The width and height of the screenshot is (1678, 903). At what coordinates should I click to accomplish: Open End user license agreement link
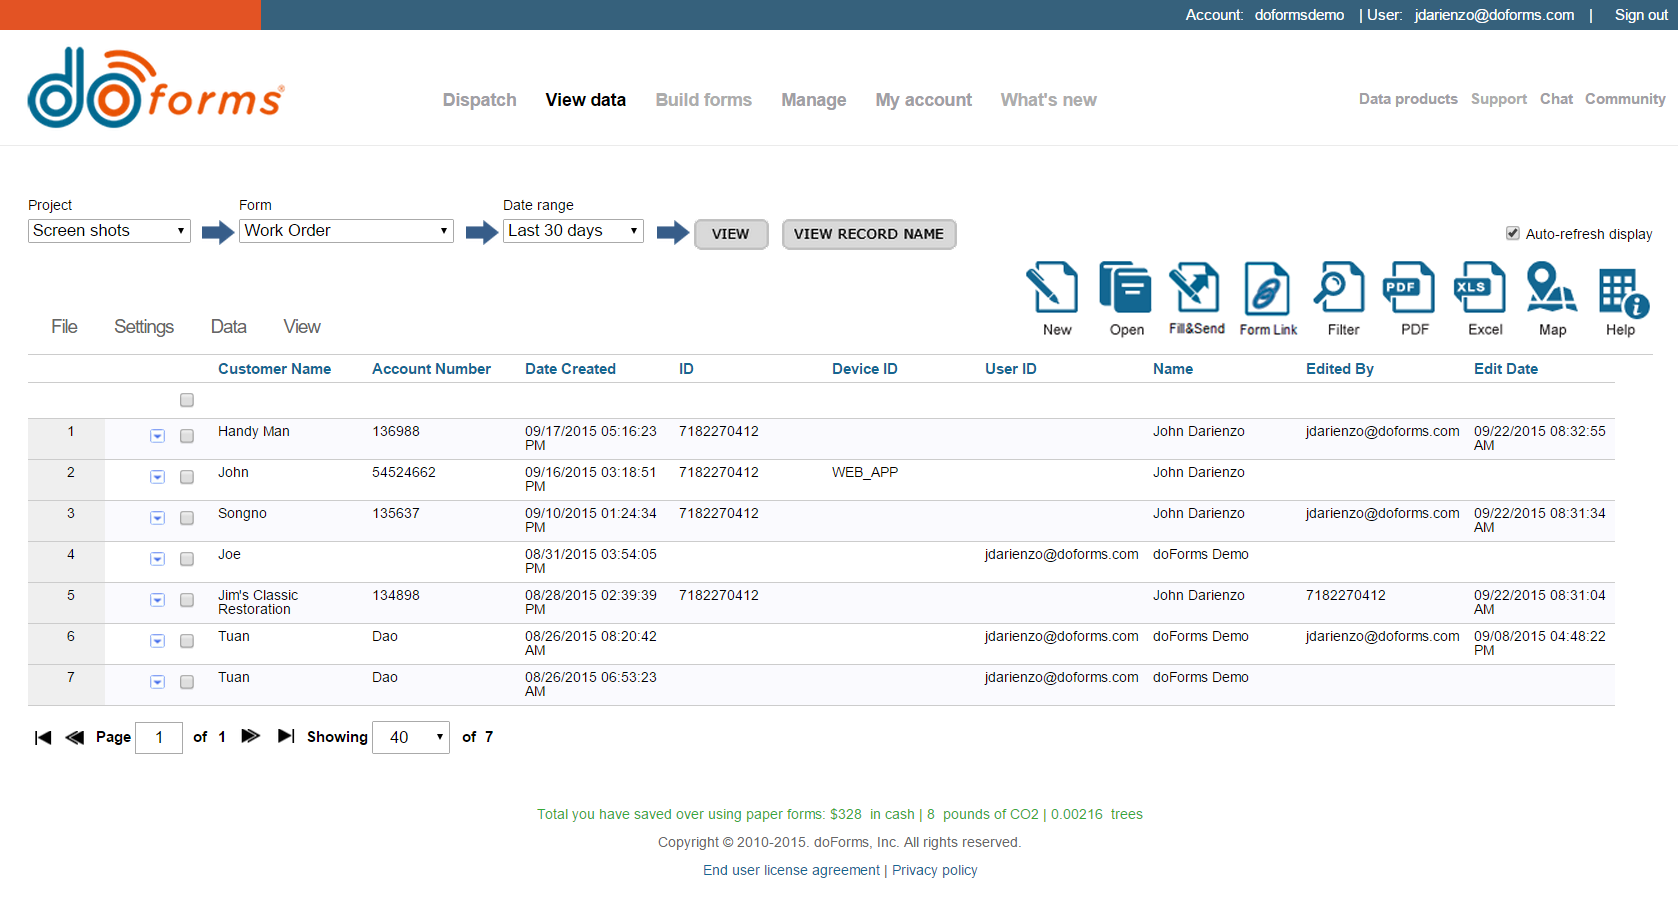click(791, 870)
